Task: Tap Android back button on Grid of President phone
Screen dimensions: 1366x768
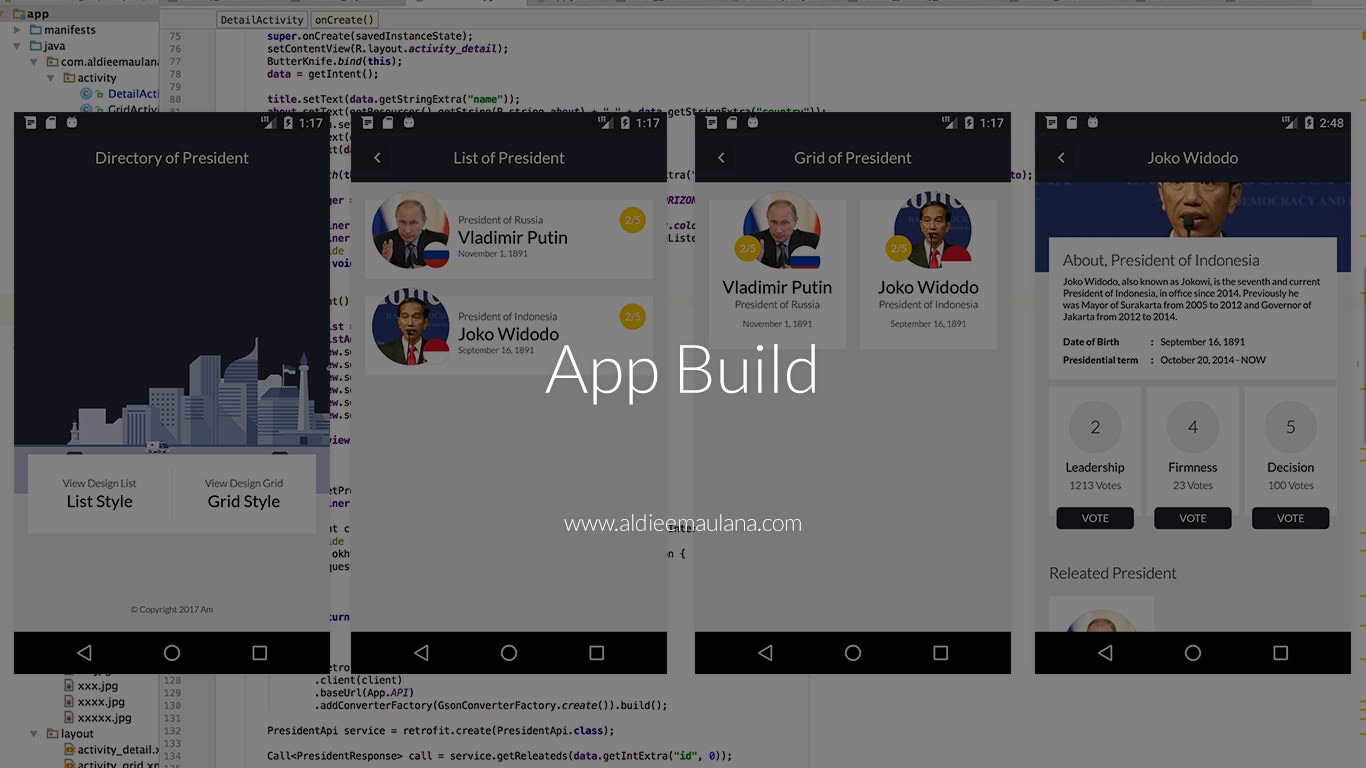Action: click(x=765, y=653)
